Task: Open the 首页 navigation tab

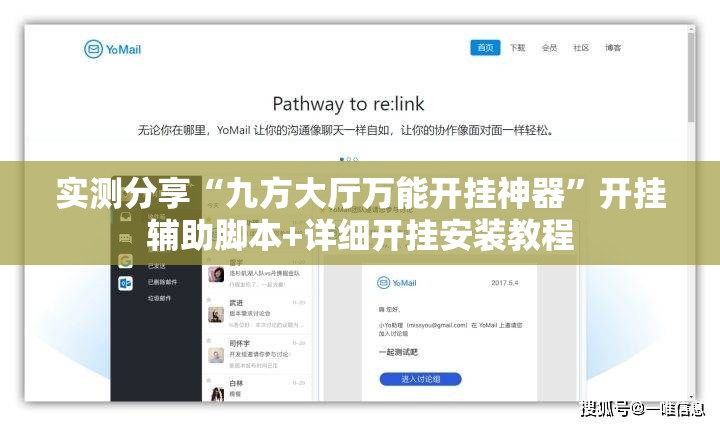Action: coord(485,48)
